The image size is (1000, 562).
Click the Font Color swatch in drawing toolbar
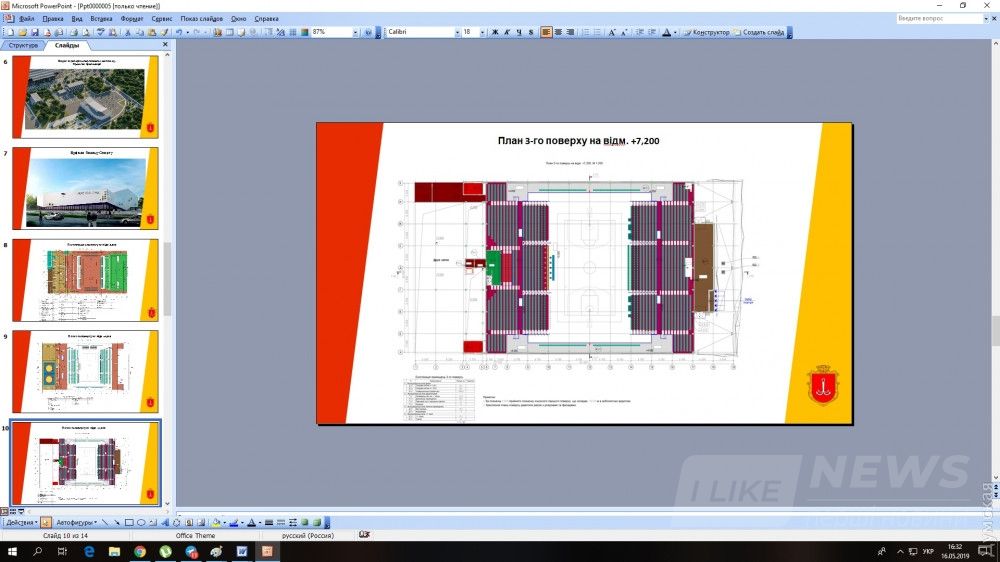pos(251,522)
